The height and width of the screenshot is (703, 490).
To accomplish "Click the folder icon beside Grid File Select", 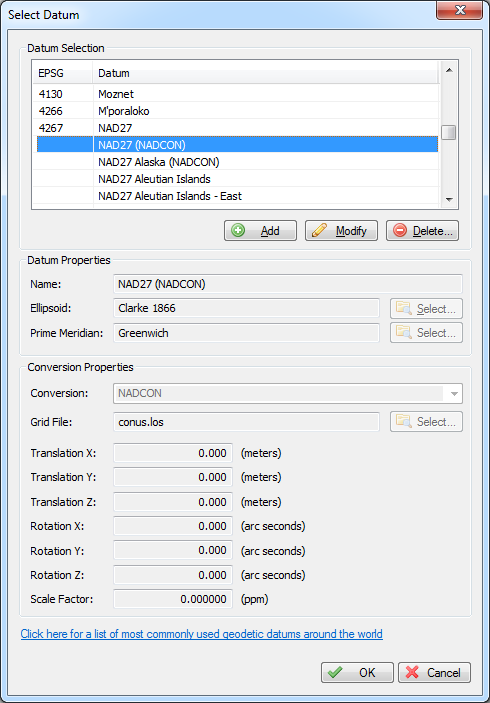I will pyautogui.click(x=404, y=421).
